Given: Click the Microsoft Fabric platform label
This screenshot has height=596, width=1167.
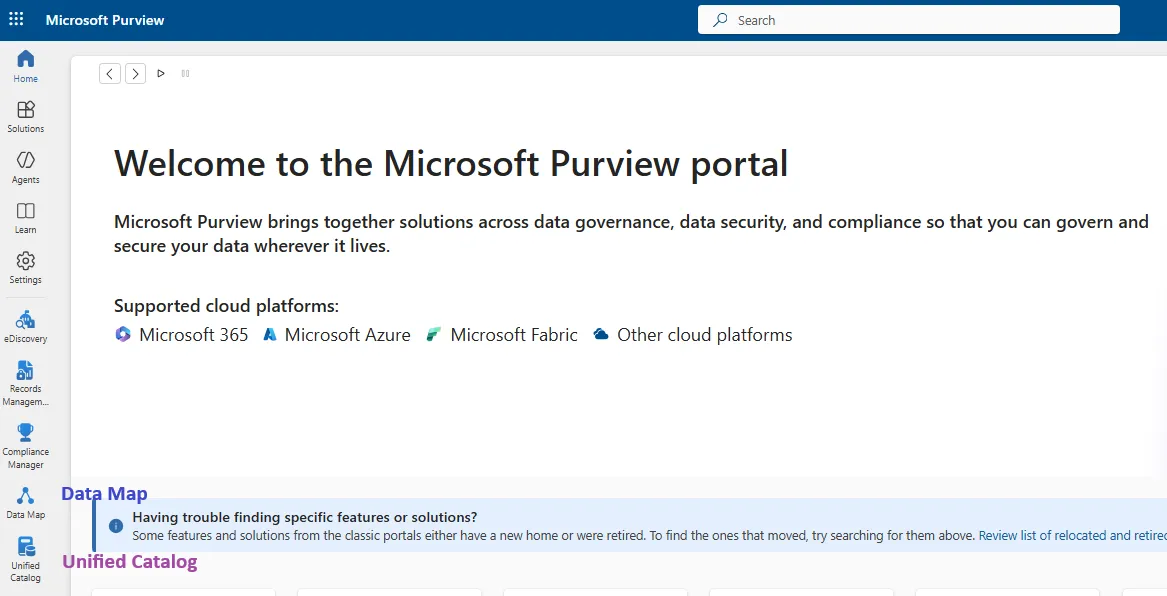Looking at the screenshot, I should [x=514, y=335].
